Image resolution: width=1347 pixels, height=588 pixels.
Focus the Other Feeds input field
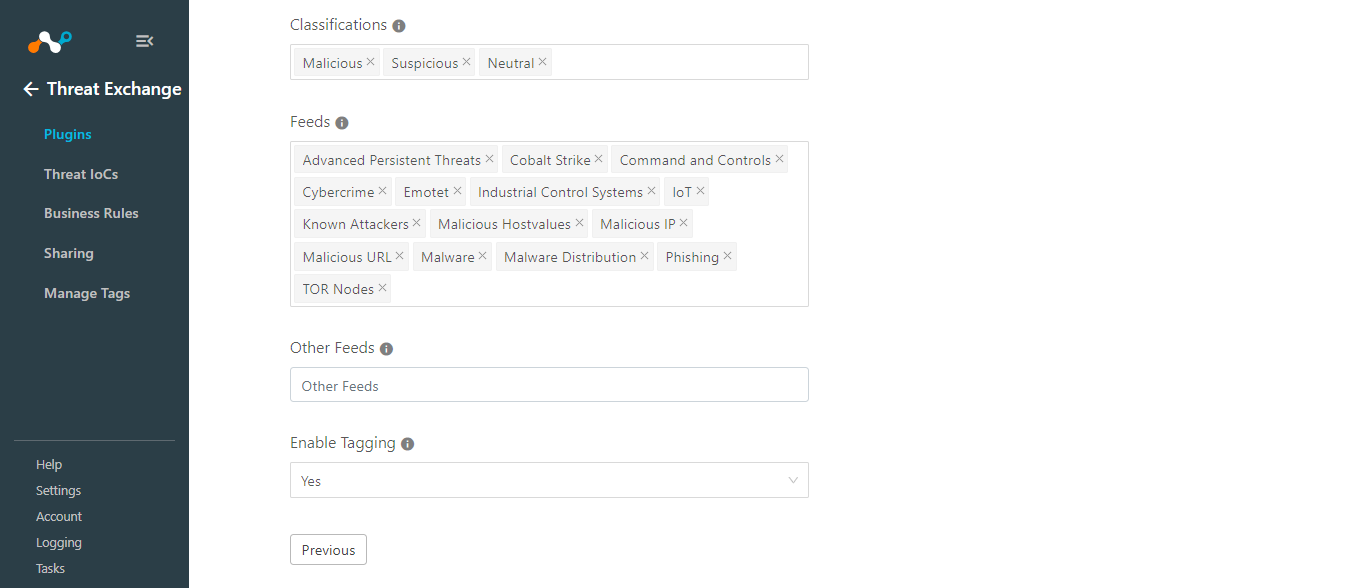[549, 385]
